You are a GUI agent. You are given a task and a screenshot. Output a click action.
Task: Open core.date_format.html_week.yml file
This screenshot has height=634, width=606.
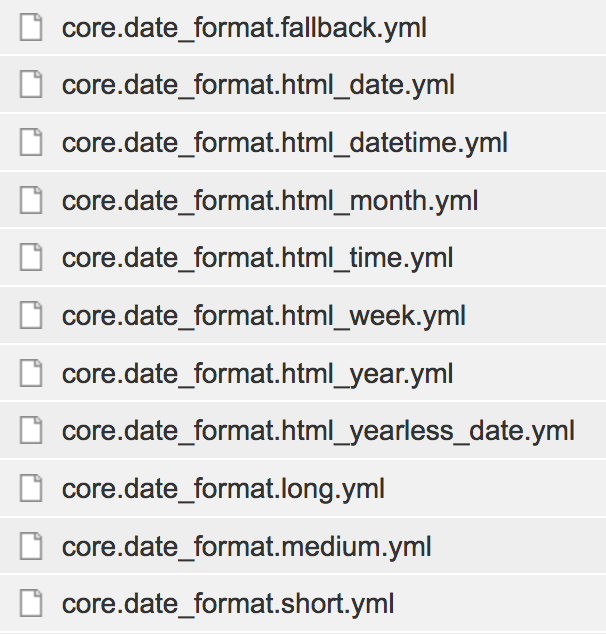tap(264, 317)
